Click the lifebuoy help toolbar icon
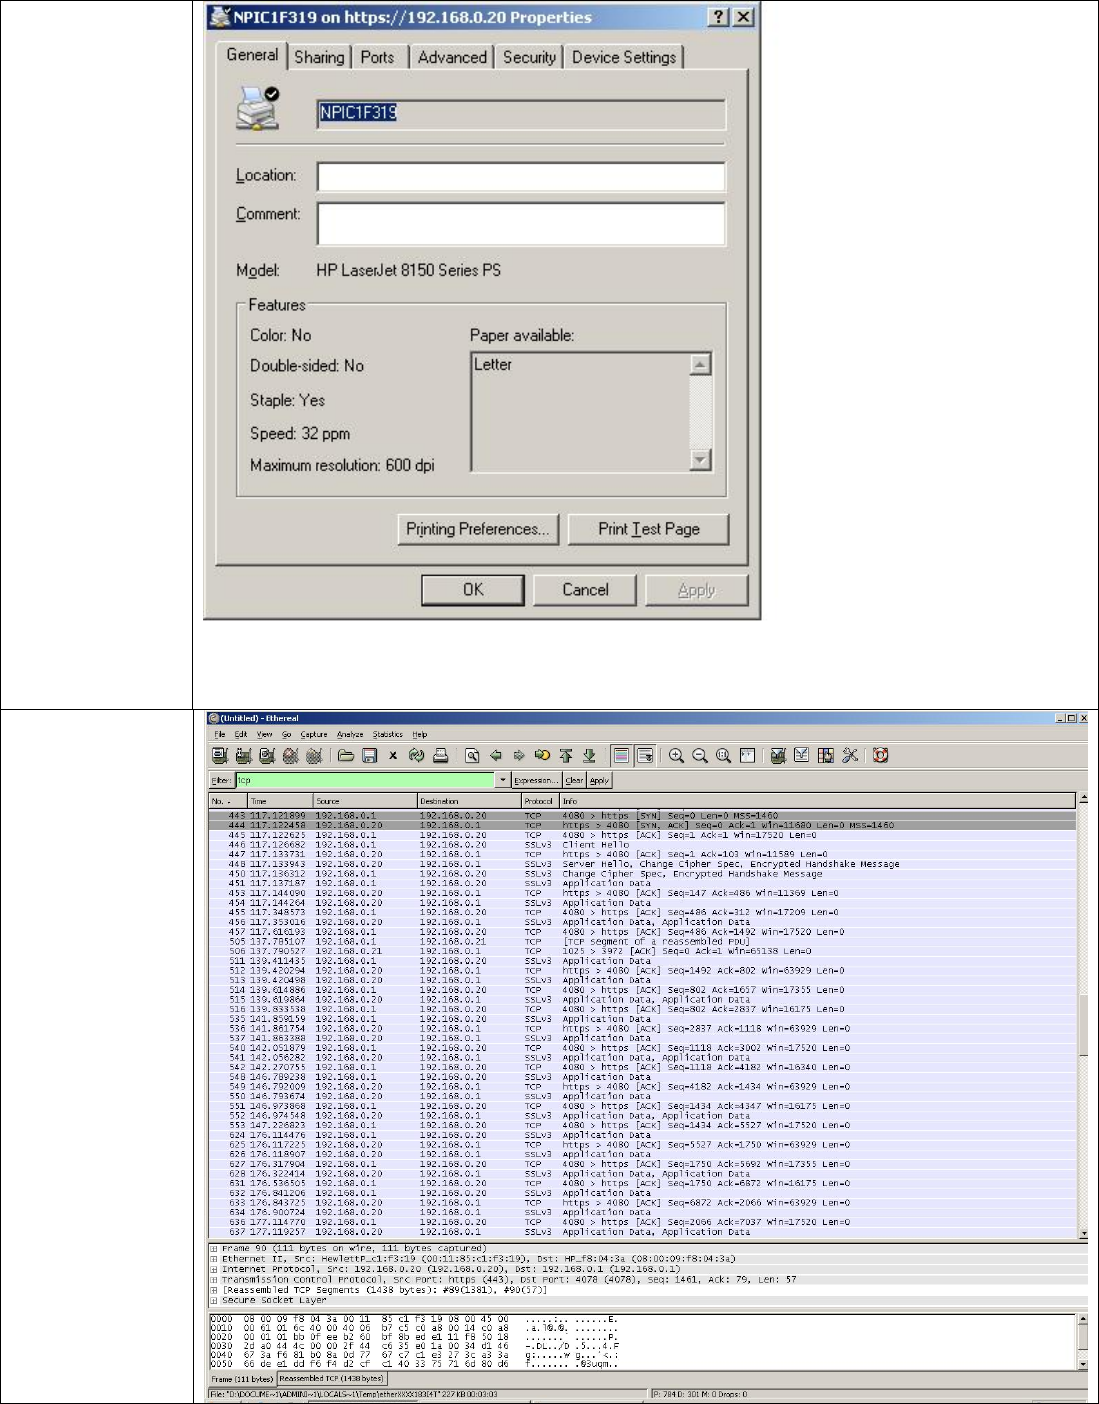 tap(881, 756)
